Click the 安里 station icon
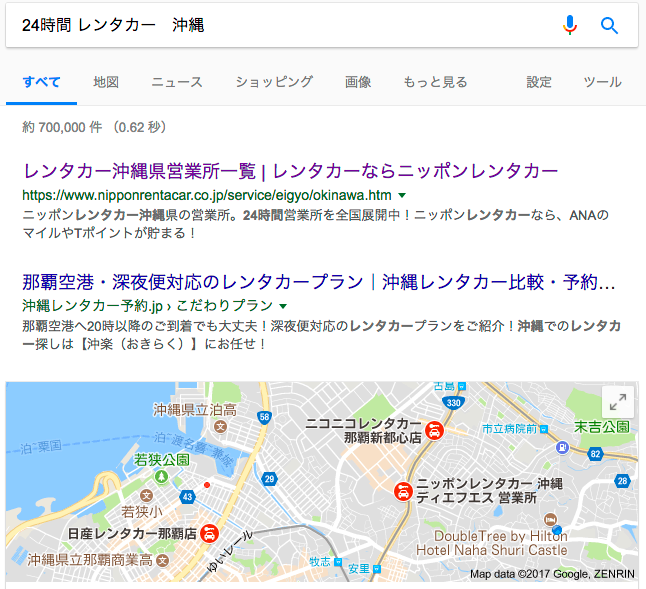This screenshot has height=589, width=646. click(377, 569)
